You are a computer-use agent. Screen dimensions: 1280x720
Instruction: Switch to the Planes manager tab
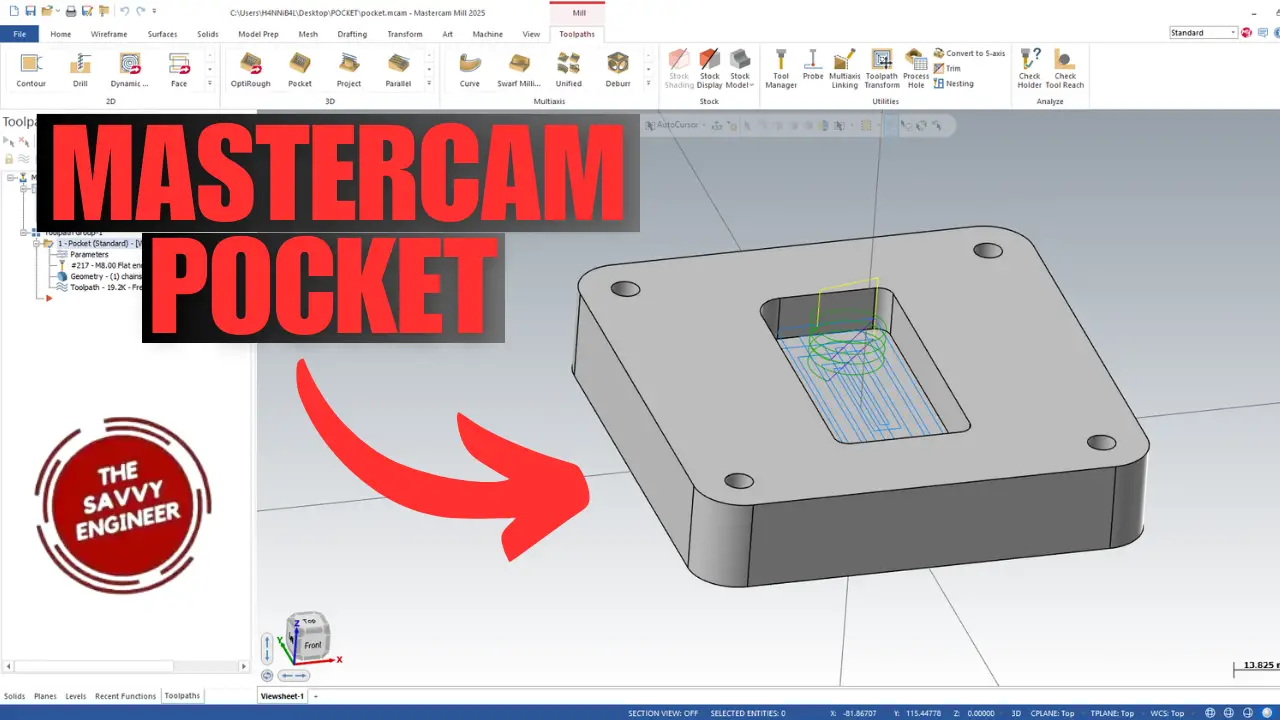45,696
